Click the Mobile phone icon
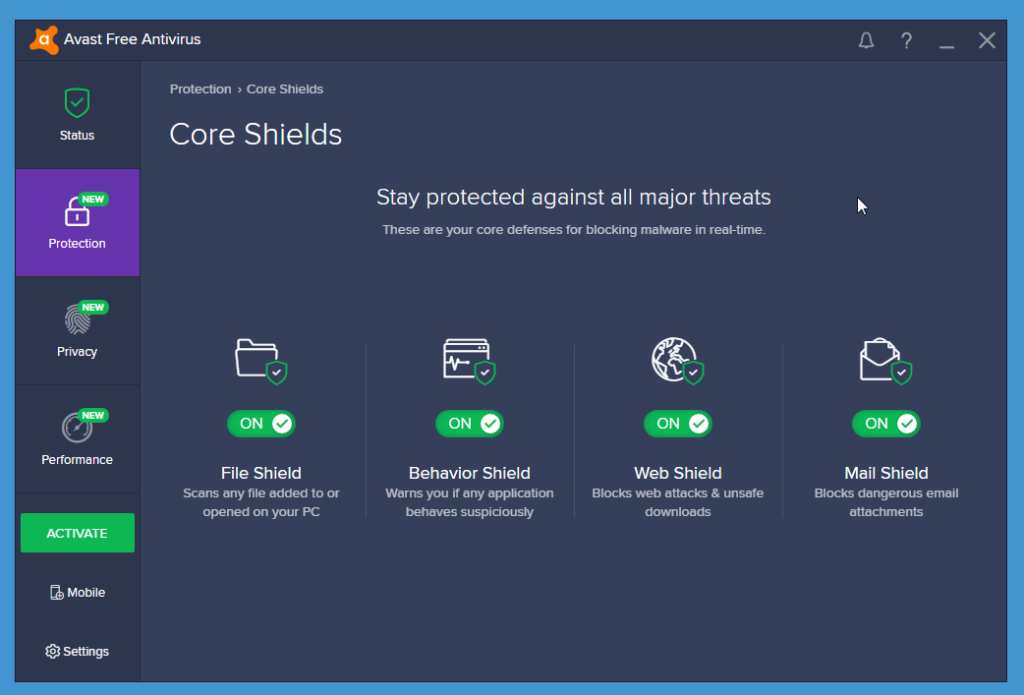The image size is (1024, 695). [57, 592]
